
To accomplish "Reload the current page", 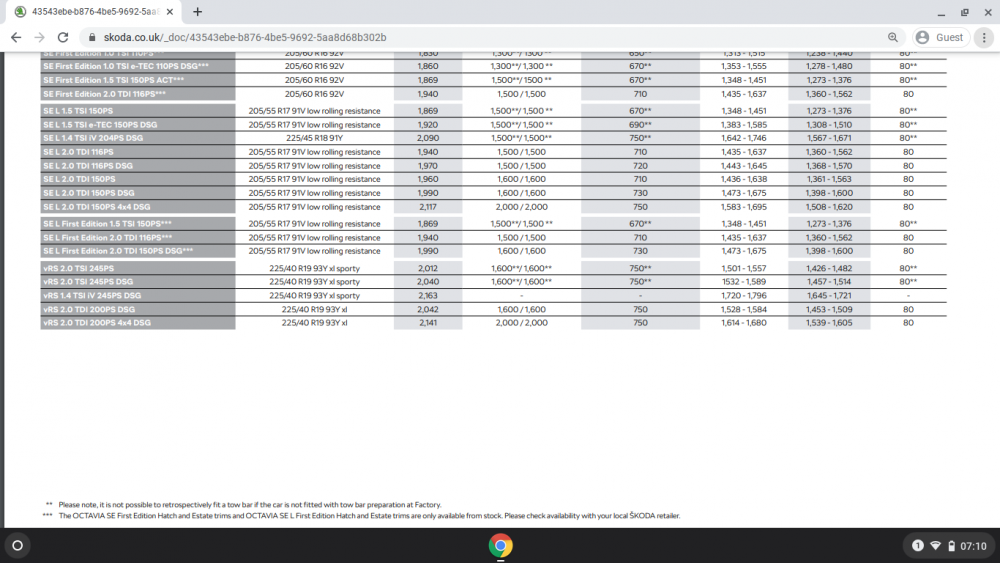I will pos(62,38).
